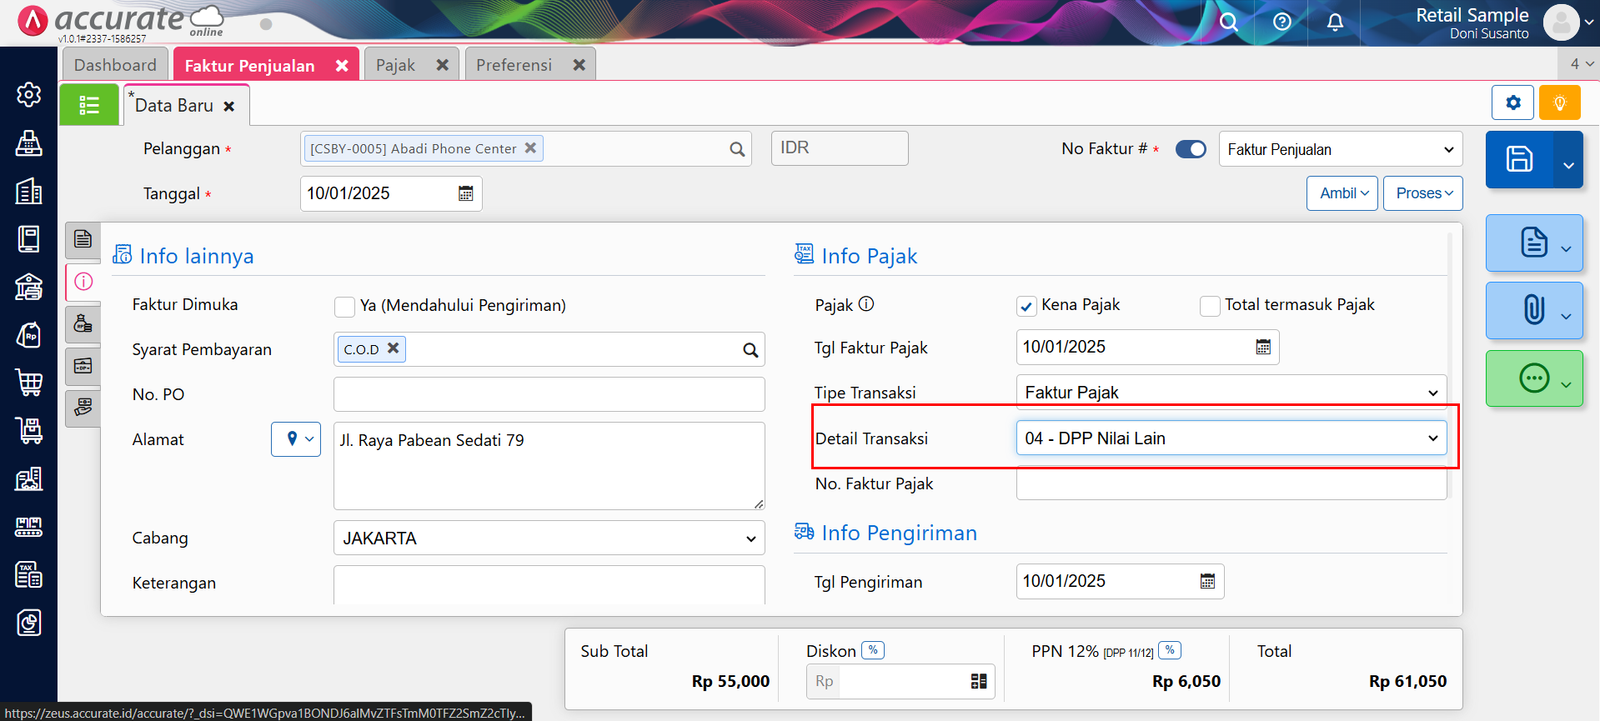The width and height of the screenshot is (1600, 721).
Task: Click the blue save disk icon
Action: coord(1519,160)
